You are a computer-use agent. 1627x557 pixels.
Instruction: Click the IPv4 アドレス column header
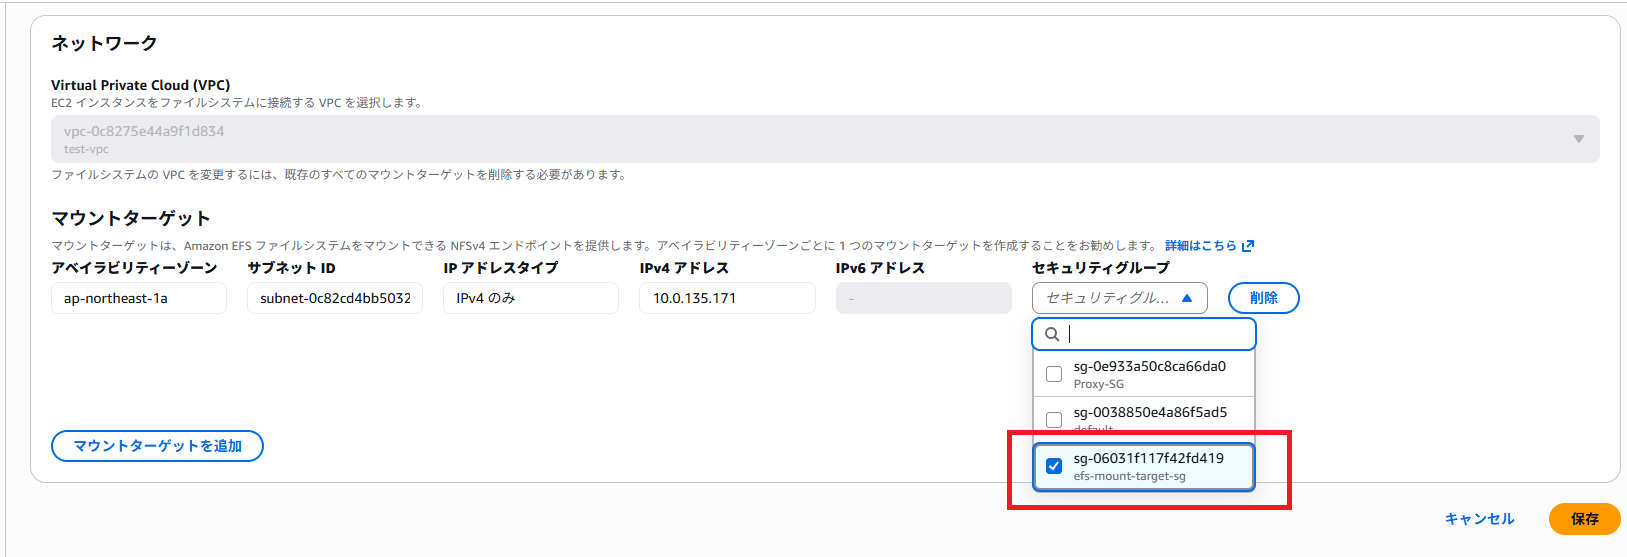click(x=684, y=268)
